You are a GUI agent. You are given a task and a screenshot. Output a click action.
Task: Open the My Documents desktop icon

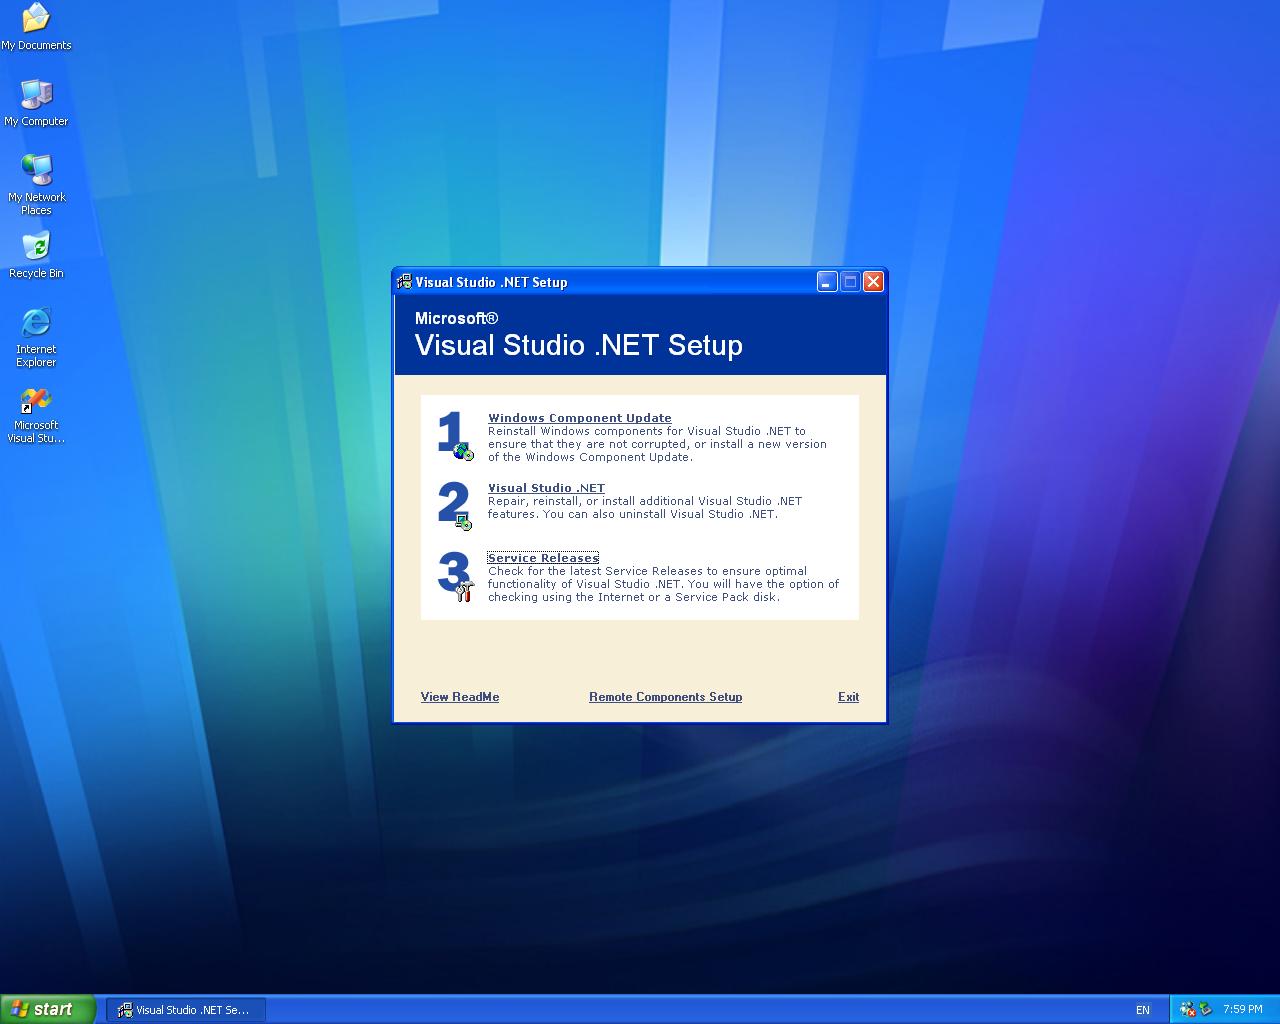click(x=36, y=27)
